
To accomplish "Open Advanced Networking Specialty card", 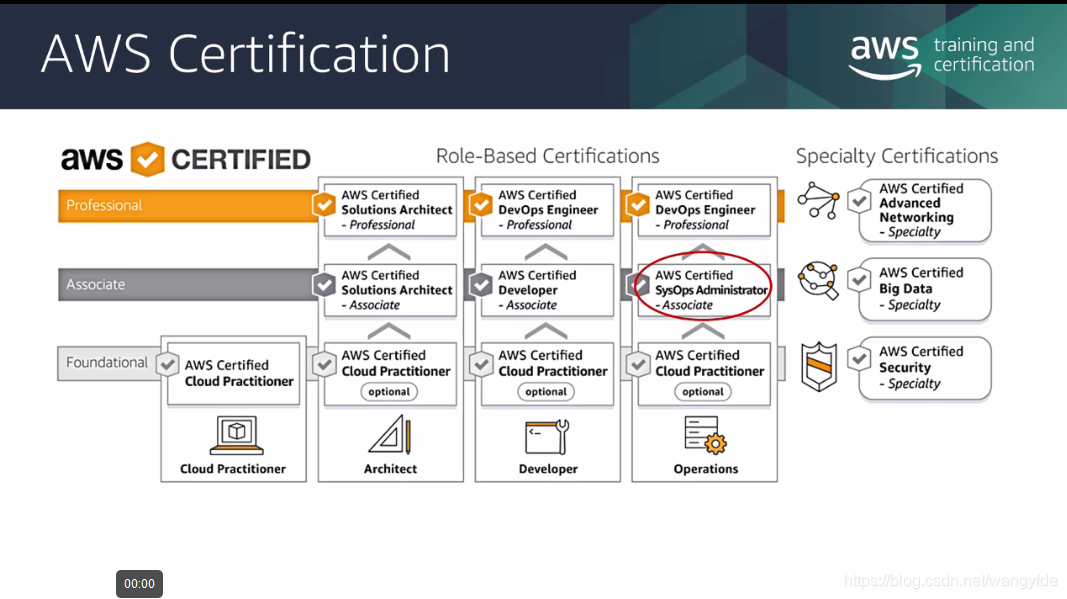I will [x=925, y=210].
